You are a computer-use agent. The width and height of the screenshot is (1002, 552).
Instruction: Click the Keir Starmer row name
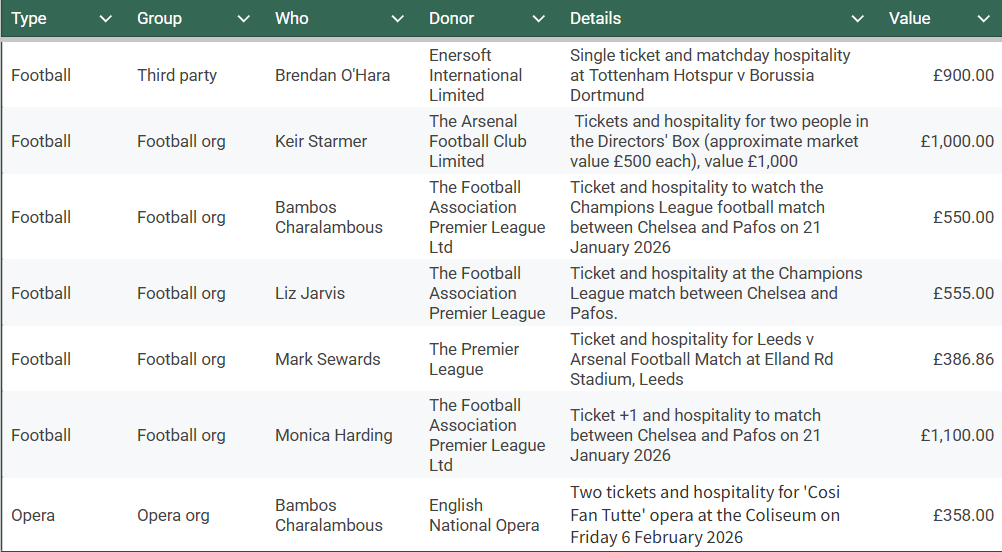point(321,142)
